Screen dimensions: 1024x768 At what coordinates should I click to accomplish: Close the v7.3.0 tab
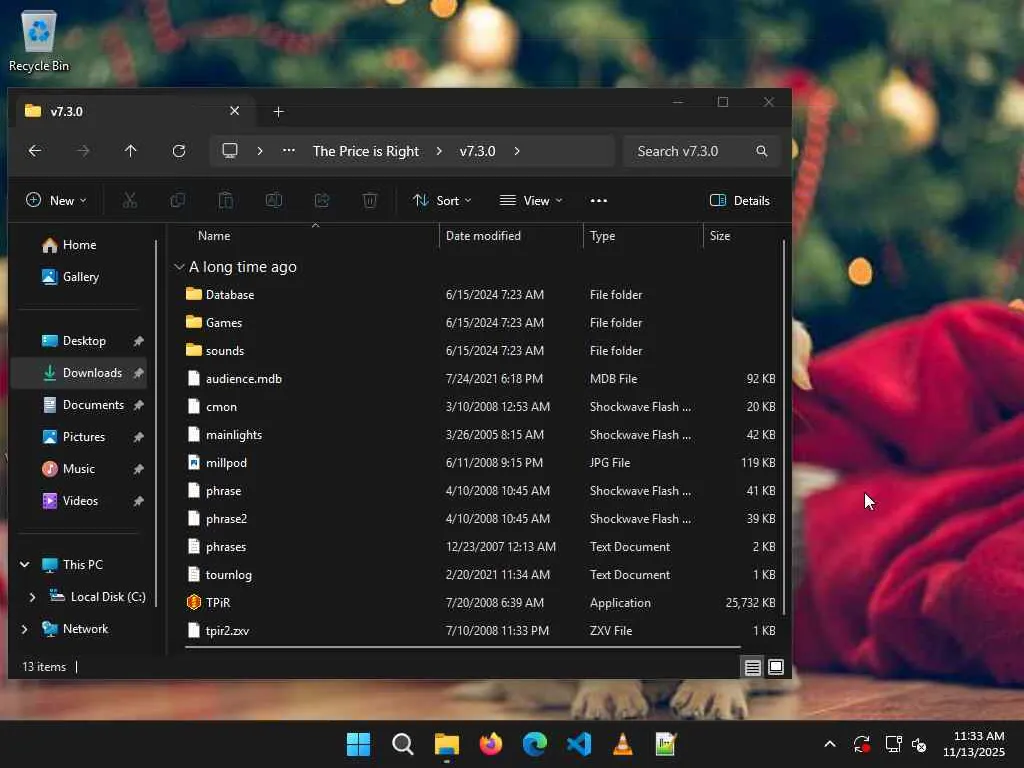point(234,111)
